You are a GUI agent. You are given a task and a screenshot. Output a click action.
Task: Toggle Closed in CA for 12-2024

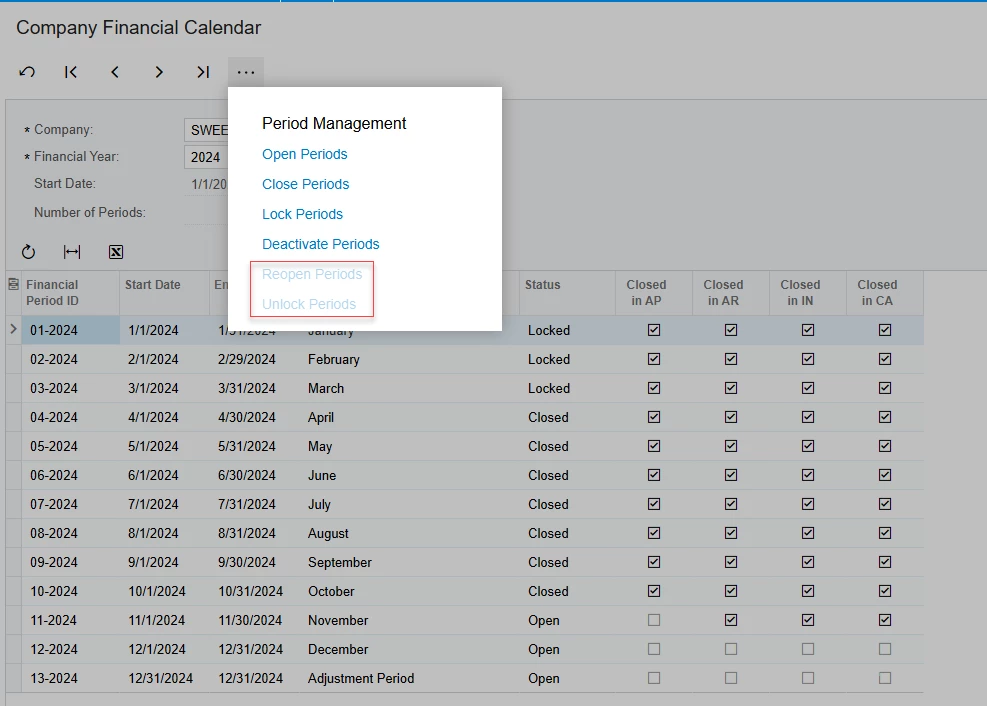pos(885,649)
